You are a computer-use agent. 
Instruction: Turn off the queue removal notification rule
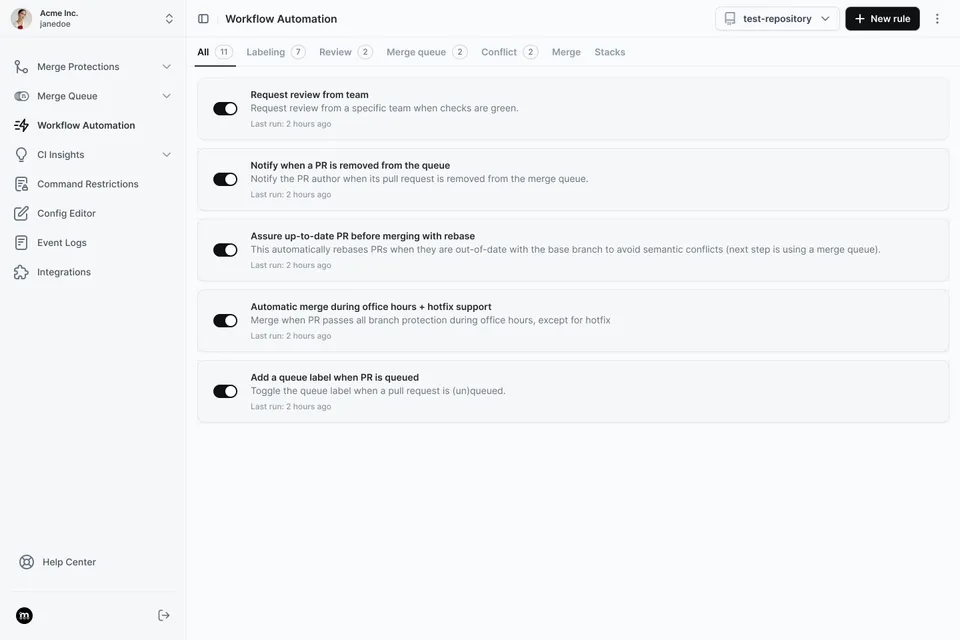click(x=226, y=177)
